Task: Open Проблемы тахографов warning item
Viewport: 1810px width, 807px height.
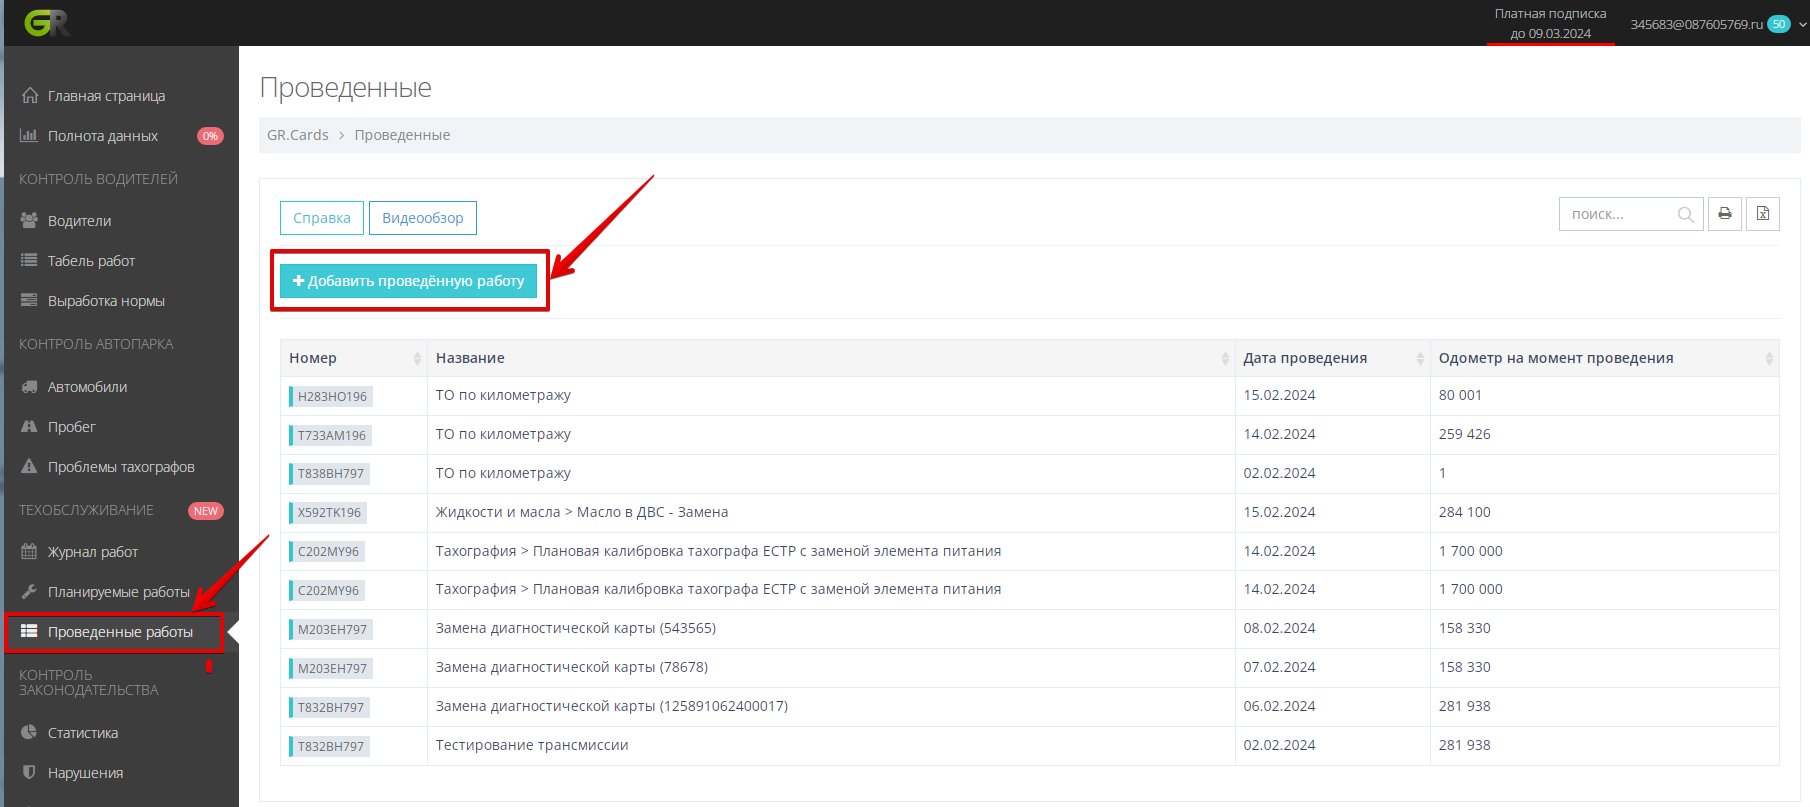Action: pyautogui.click(x=120, y=467)
